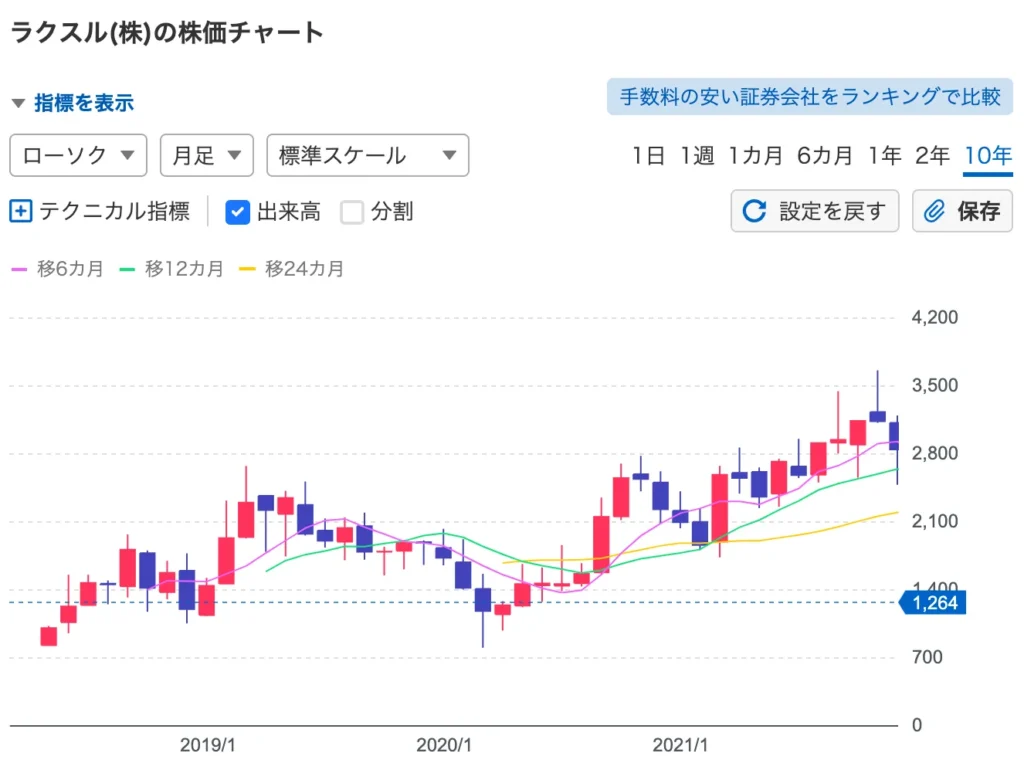The height and width of the screenshot is (763, 1024).
Task: Click the 2,800 y-axis value
Action: coord(935,453)
